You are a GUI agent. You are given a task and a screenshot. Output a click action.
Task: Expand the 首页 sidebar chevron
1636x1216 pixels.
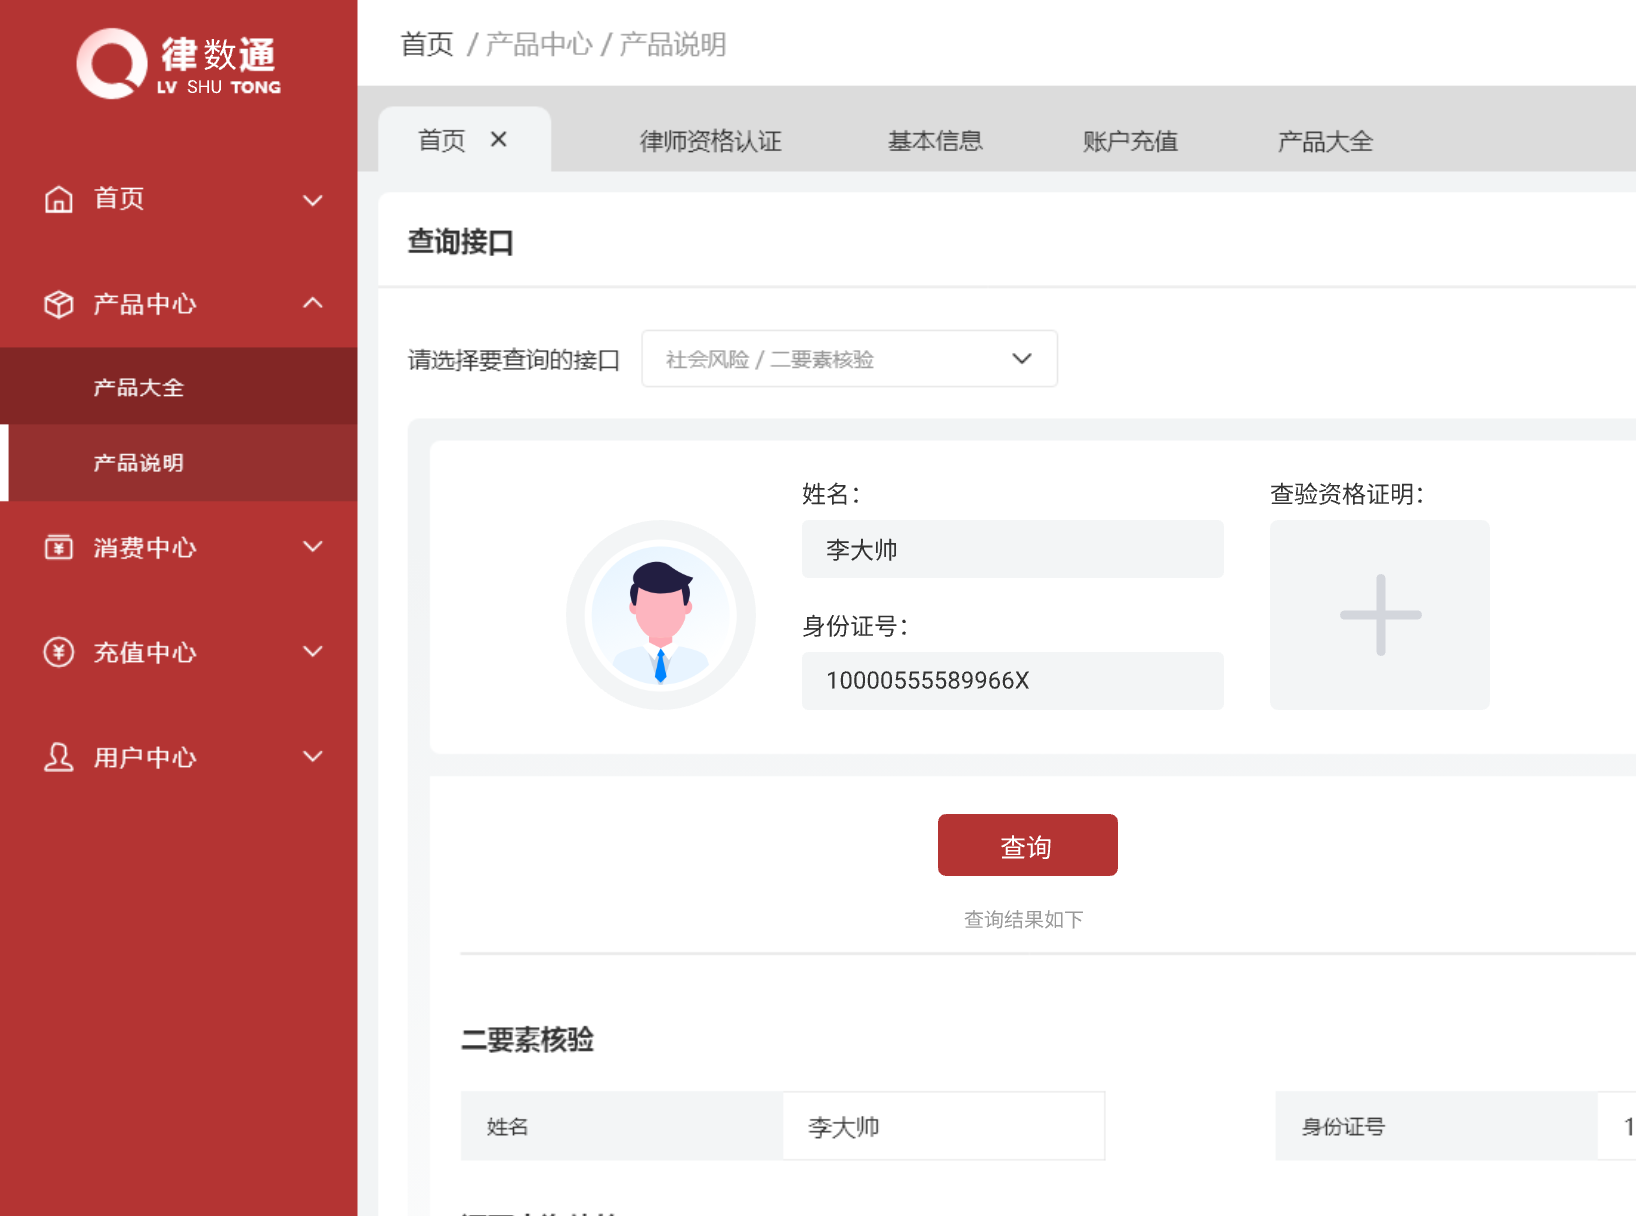tap(313, 200)
